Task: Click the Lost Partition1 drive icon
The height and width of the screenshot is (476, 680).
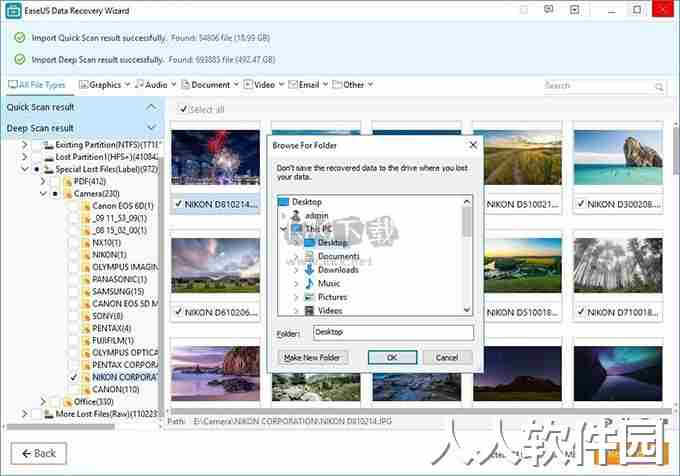Action: (49, 157)
